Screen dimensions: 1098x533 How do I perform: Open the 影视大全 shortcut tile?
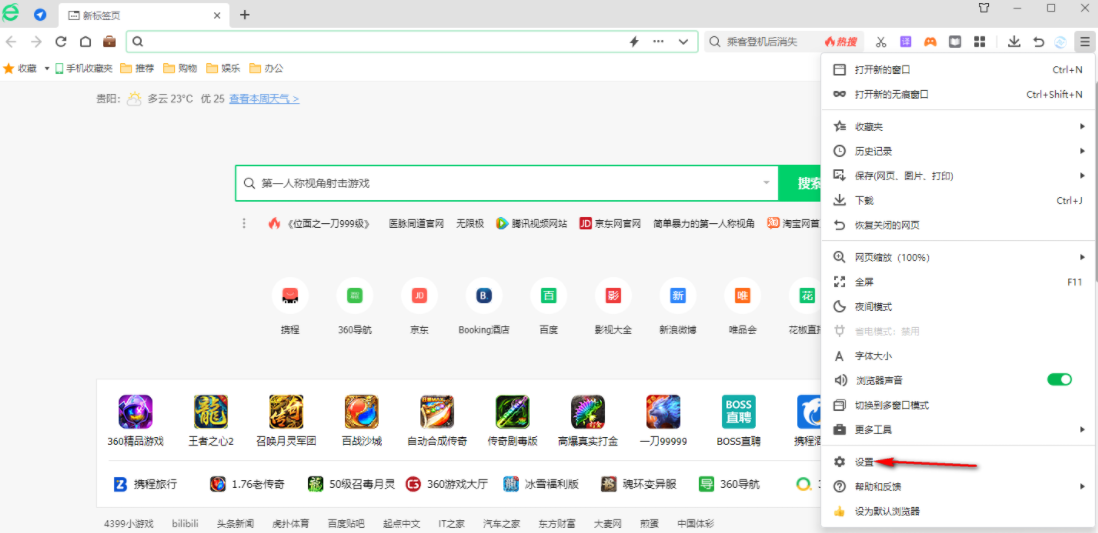click(x=613, y=296)
